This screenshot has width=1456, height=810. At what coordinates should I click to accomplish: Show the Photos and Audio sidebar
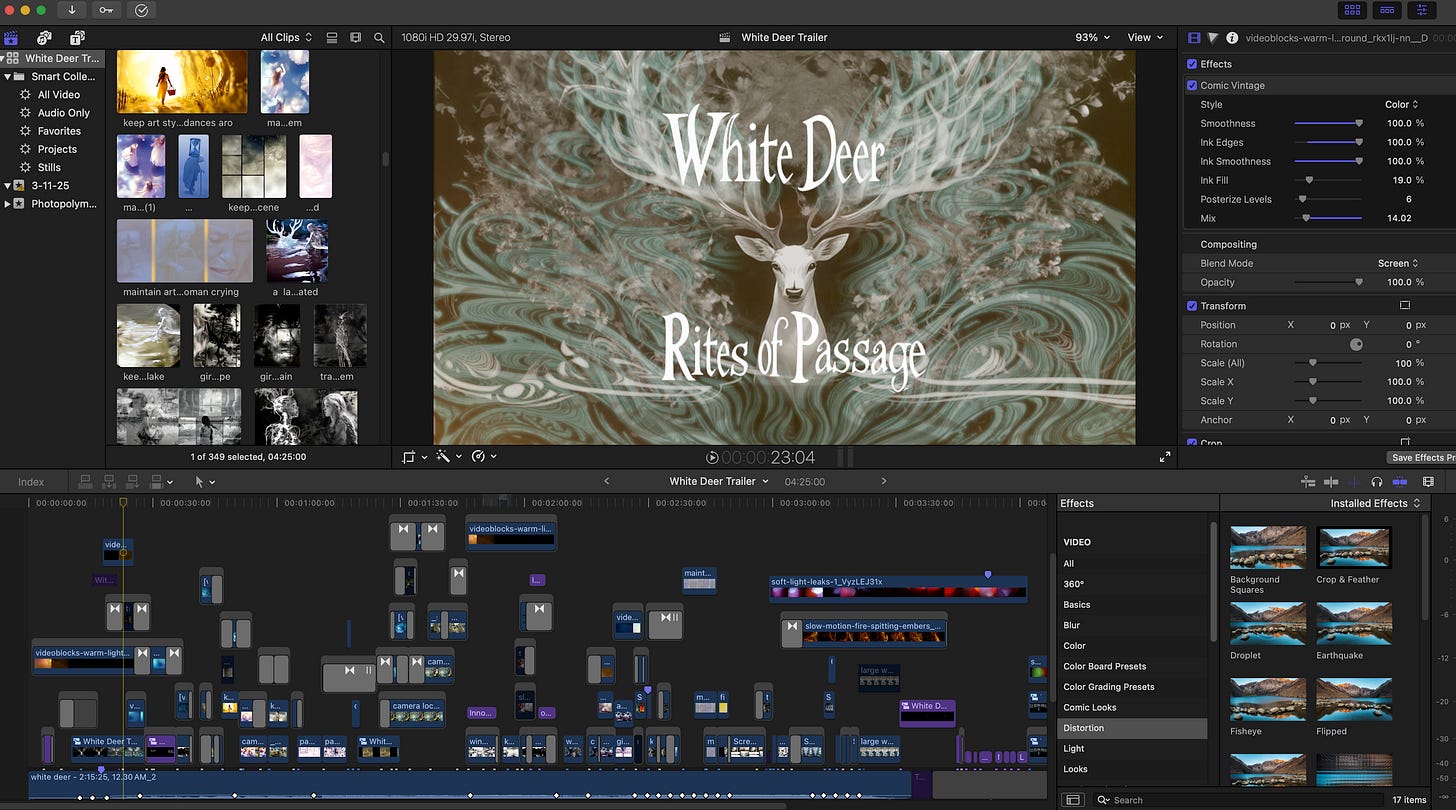click(x=45, y=38)
